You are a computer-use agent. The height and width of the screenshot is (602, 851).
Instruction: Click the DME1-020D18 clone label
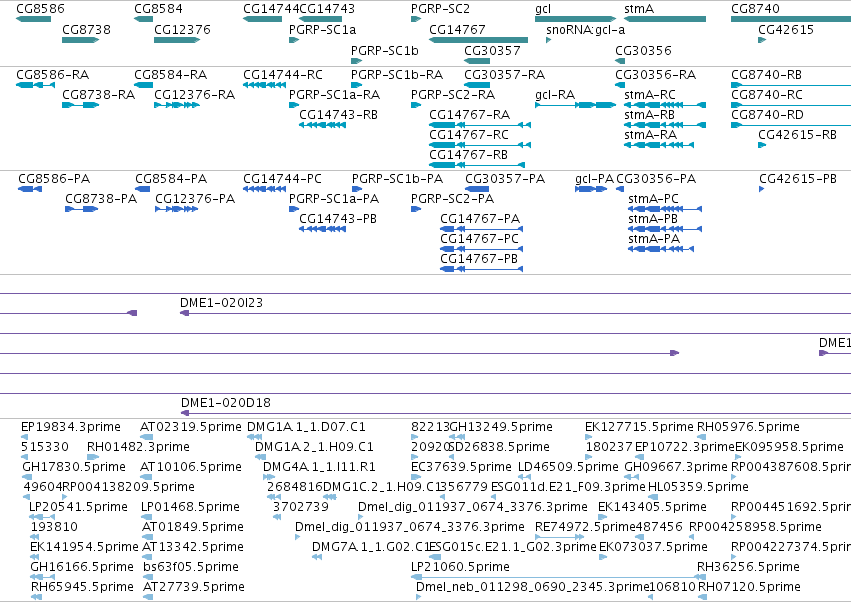click(226, 402)
